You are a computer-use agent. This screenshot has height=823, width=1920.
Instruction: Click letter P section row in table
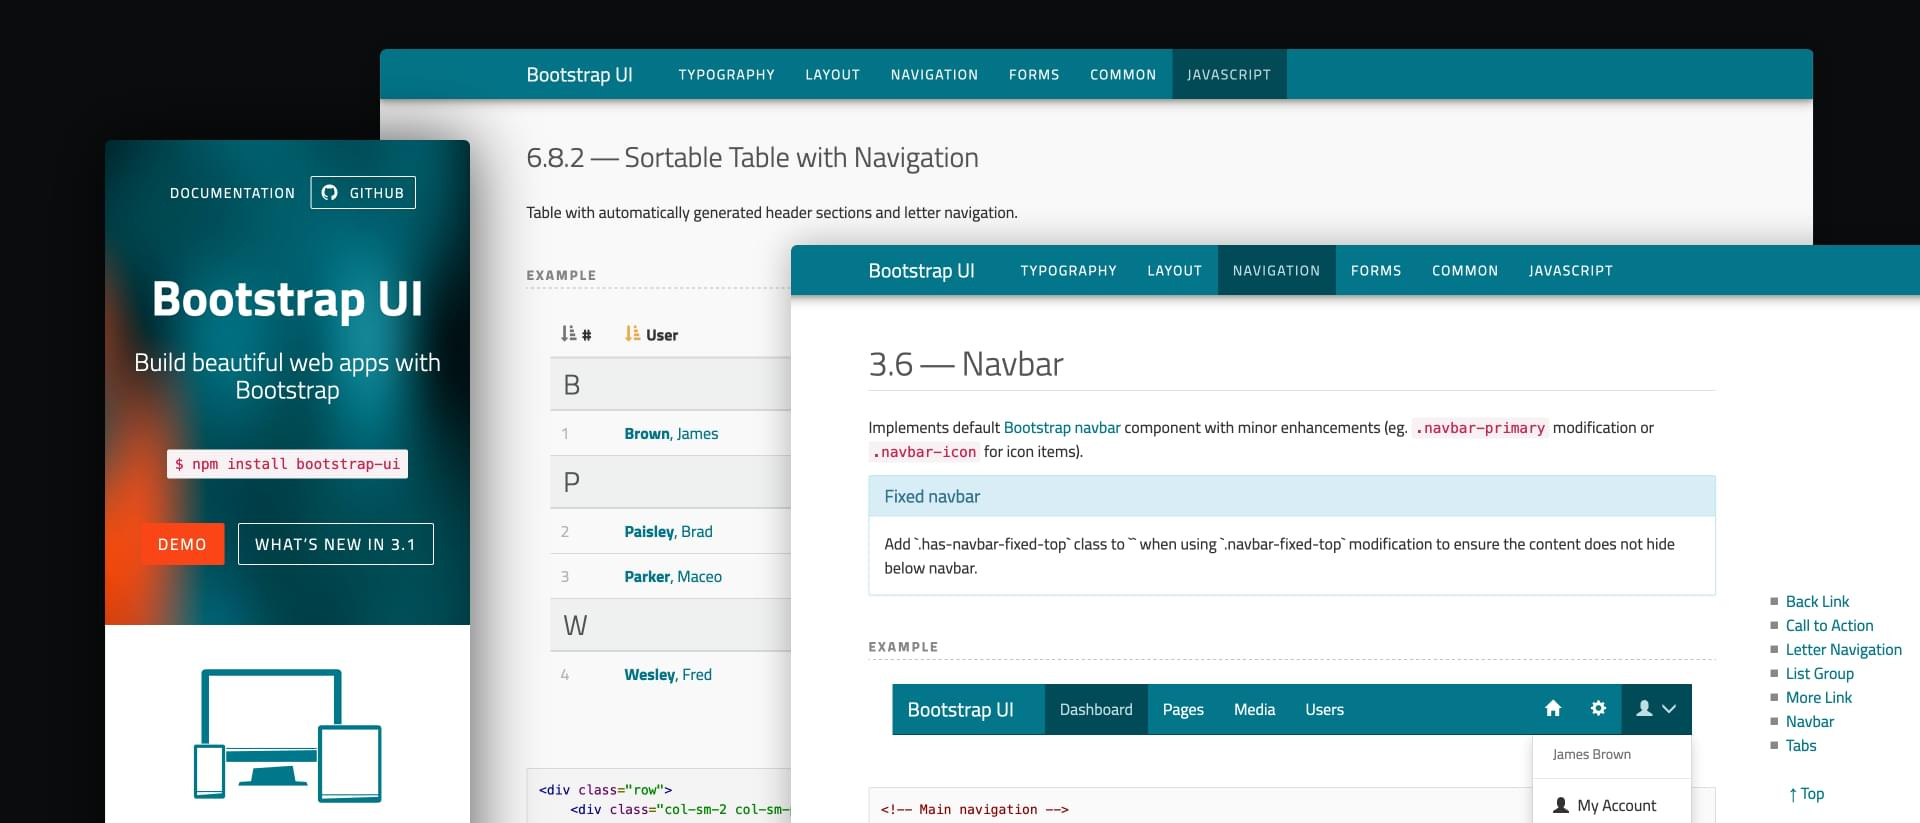[x=670, y=482]
